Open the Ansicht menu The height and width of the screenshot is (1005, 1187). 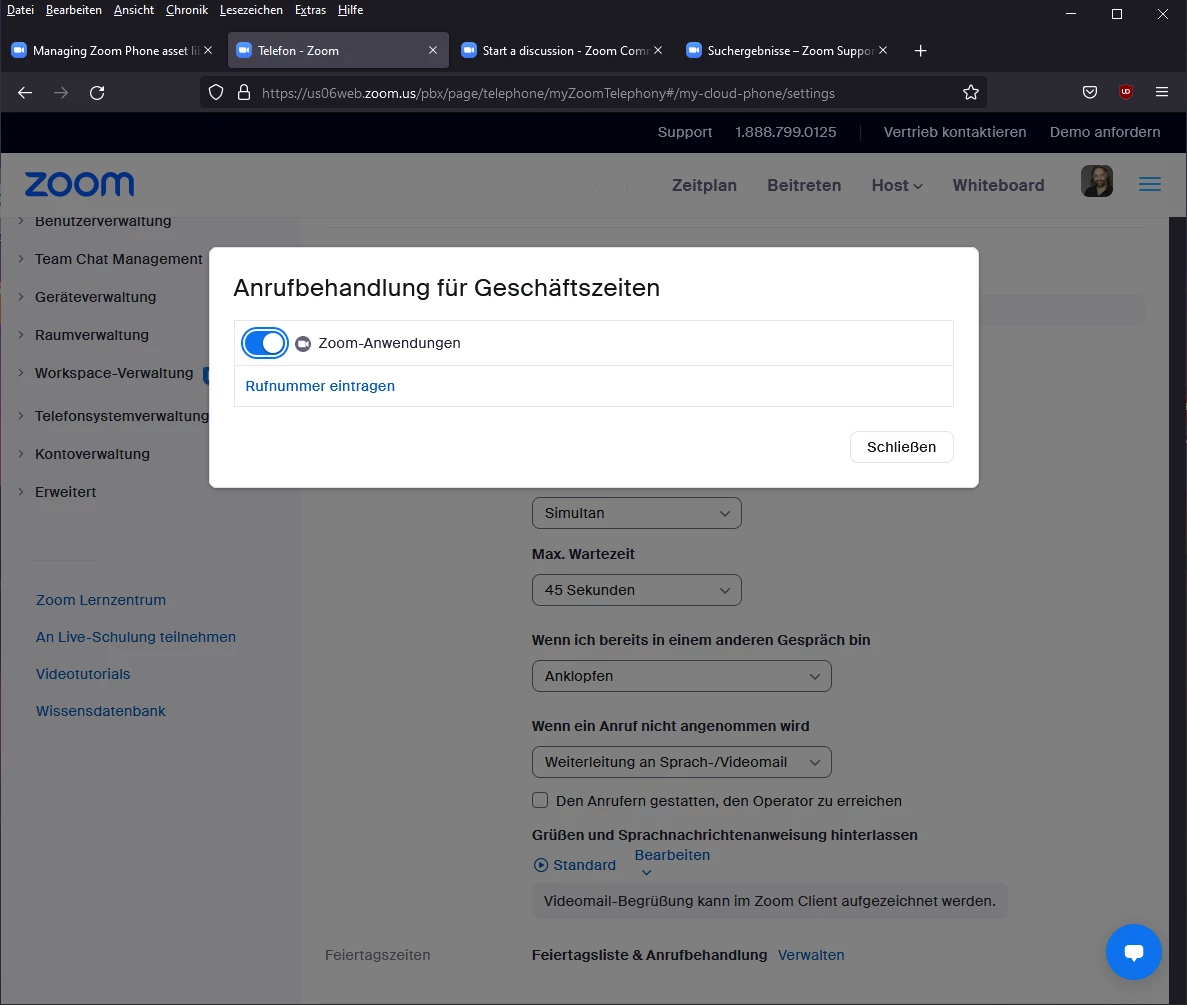[134, 10]
